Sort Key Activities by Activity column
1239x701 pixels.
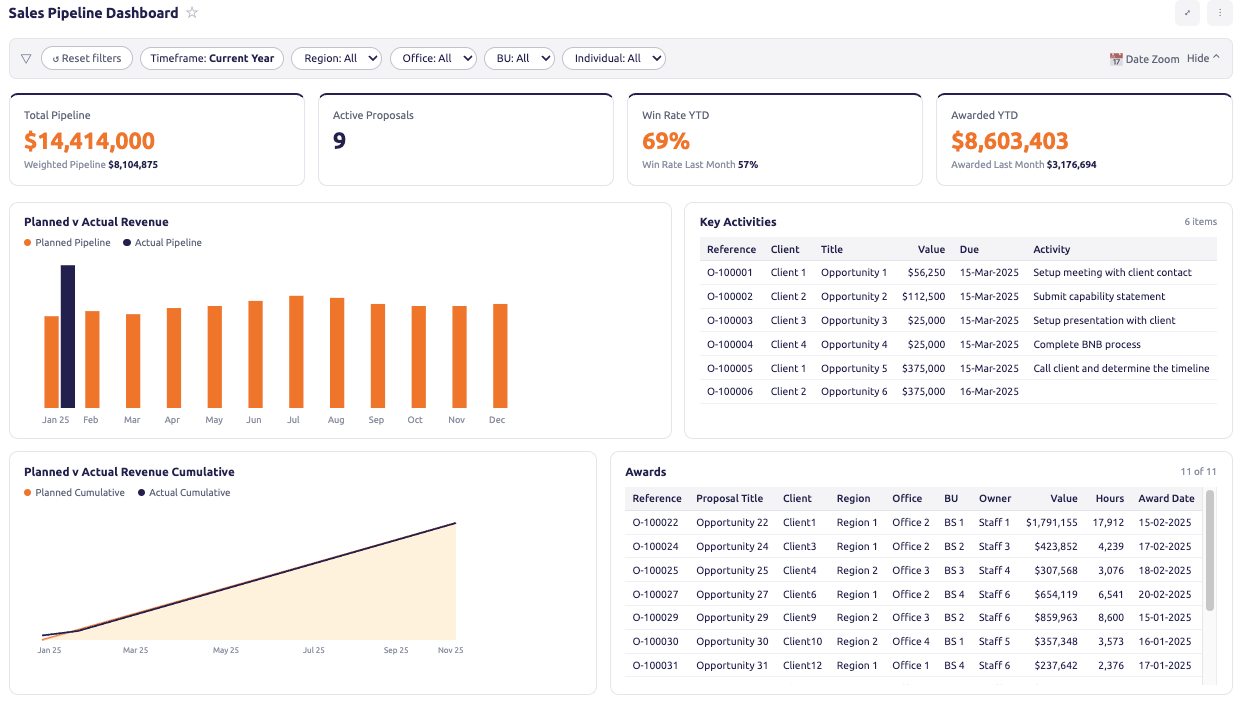click(1051, 249)
